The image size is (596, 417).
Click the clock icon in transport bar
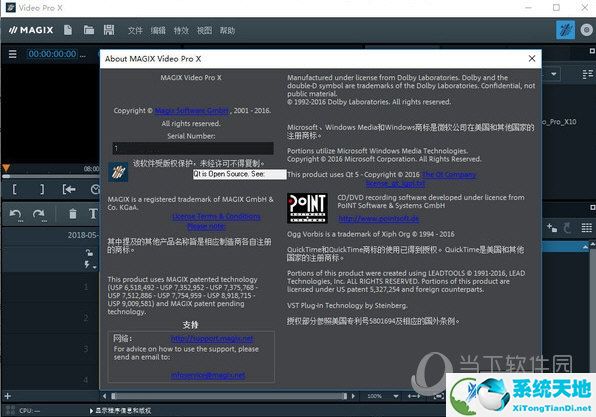(x=95, y=189)
